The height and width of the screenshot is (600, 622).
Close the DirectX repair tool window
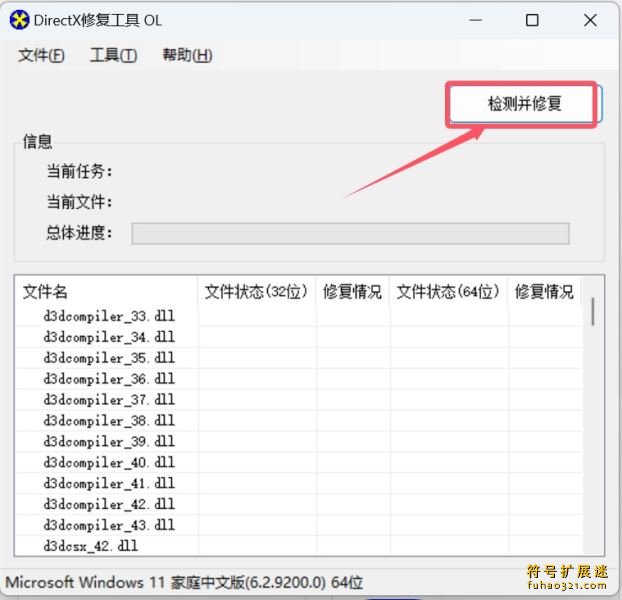click(590, 20)
